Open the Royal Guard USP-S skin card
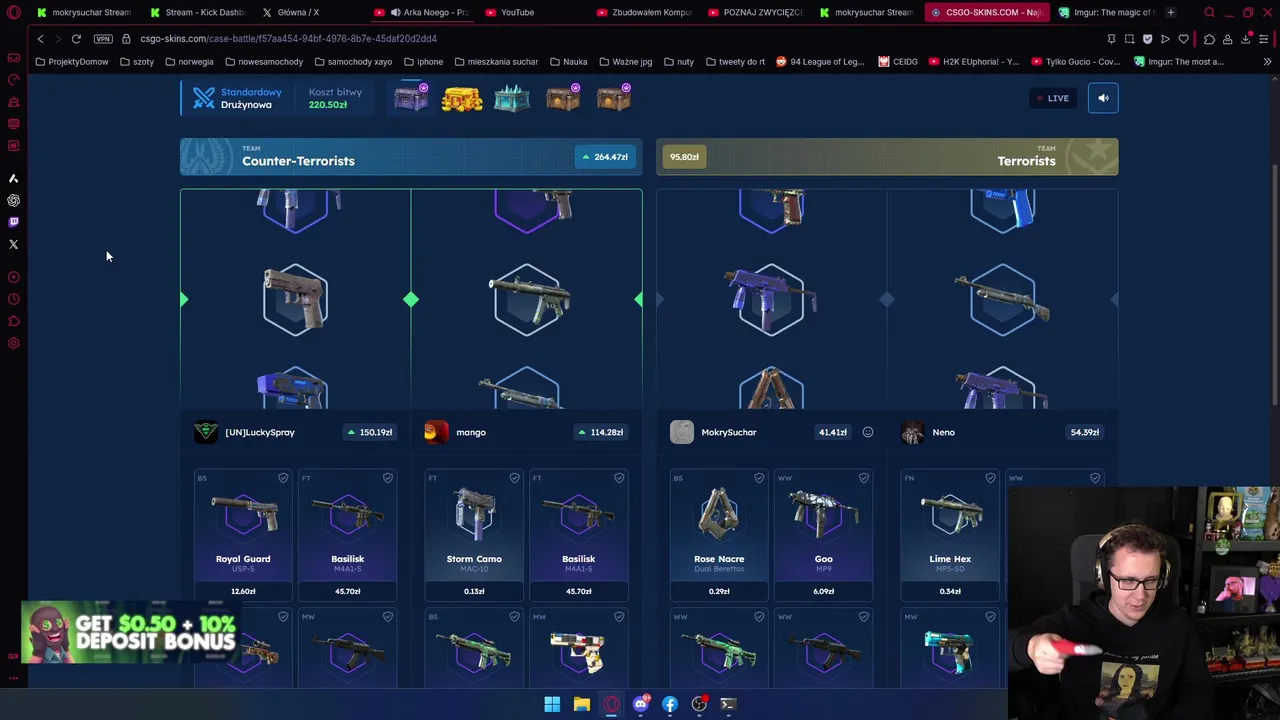Image resolution: width=1280 pixels, height=720 pixels. 243,535
